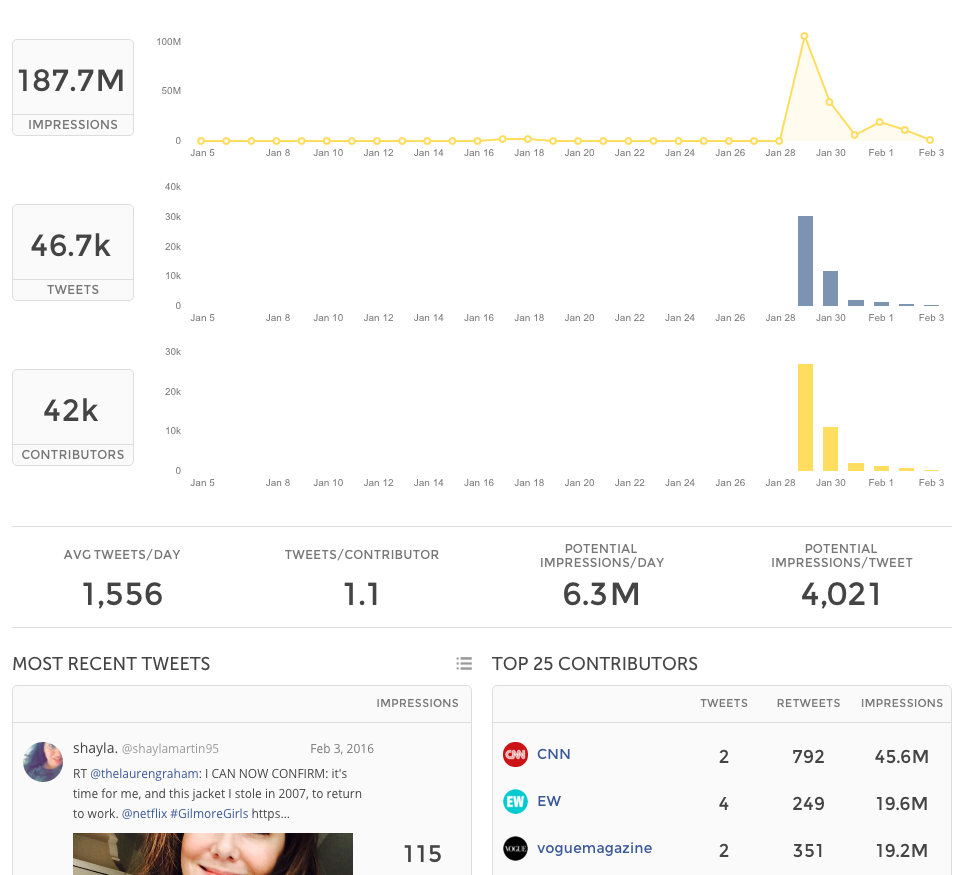Click shayla's profile avatar
Viewport: 962px width, 875px height.
pos(43,762)
